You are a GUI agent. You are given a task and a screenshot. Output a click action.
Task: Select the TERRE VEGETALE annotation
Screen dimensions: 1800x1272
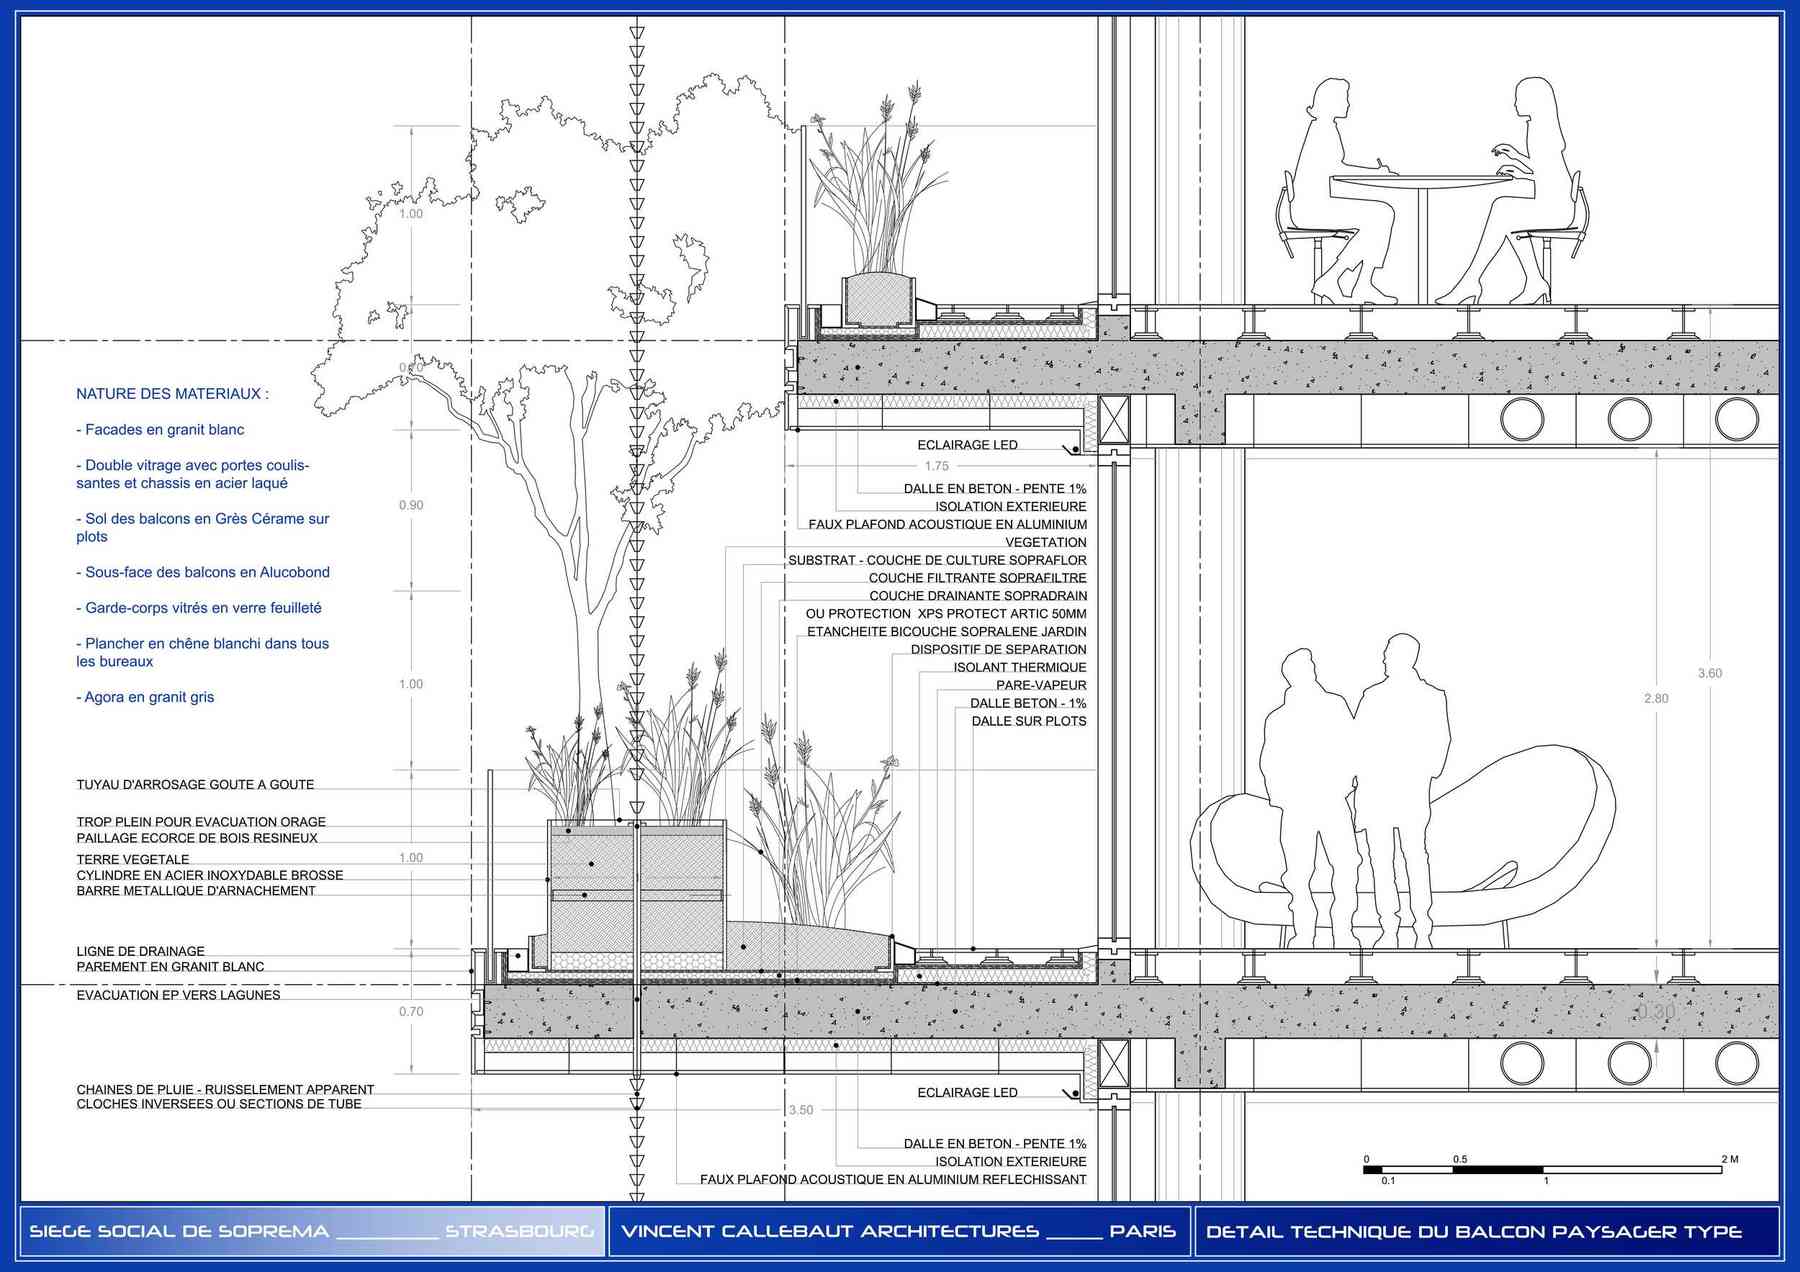click(133, 859)
